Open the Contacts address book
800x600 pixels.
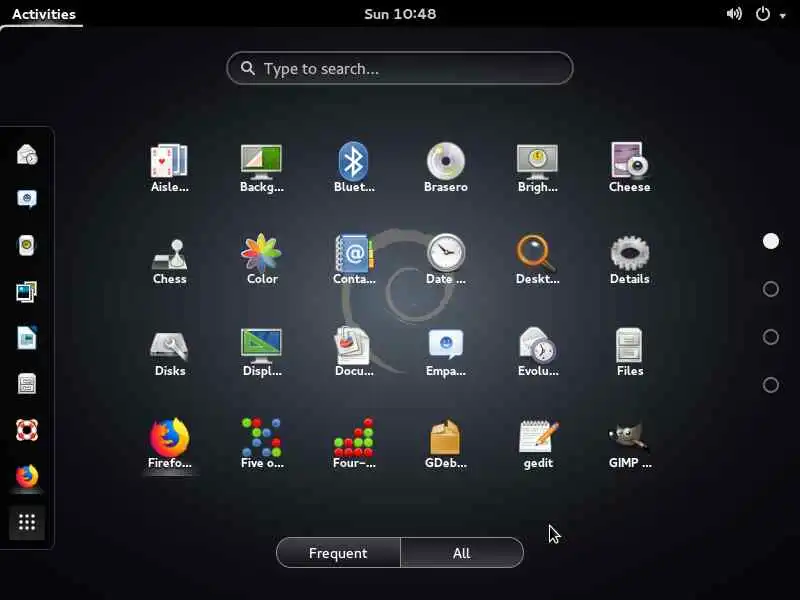click(354, 259)
